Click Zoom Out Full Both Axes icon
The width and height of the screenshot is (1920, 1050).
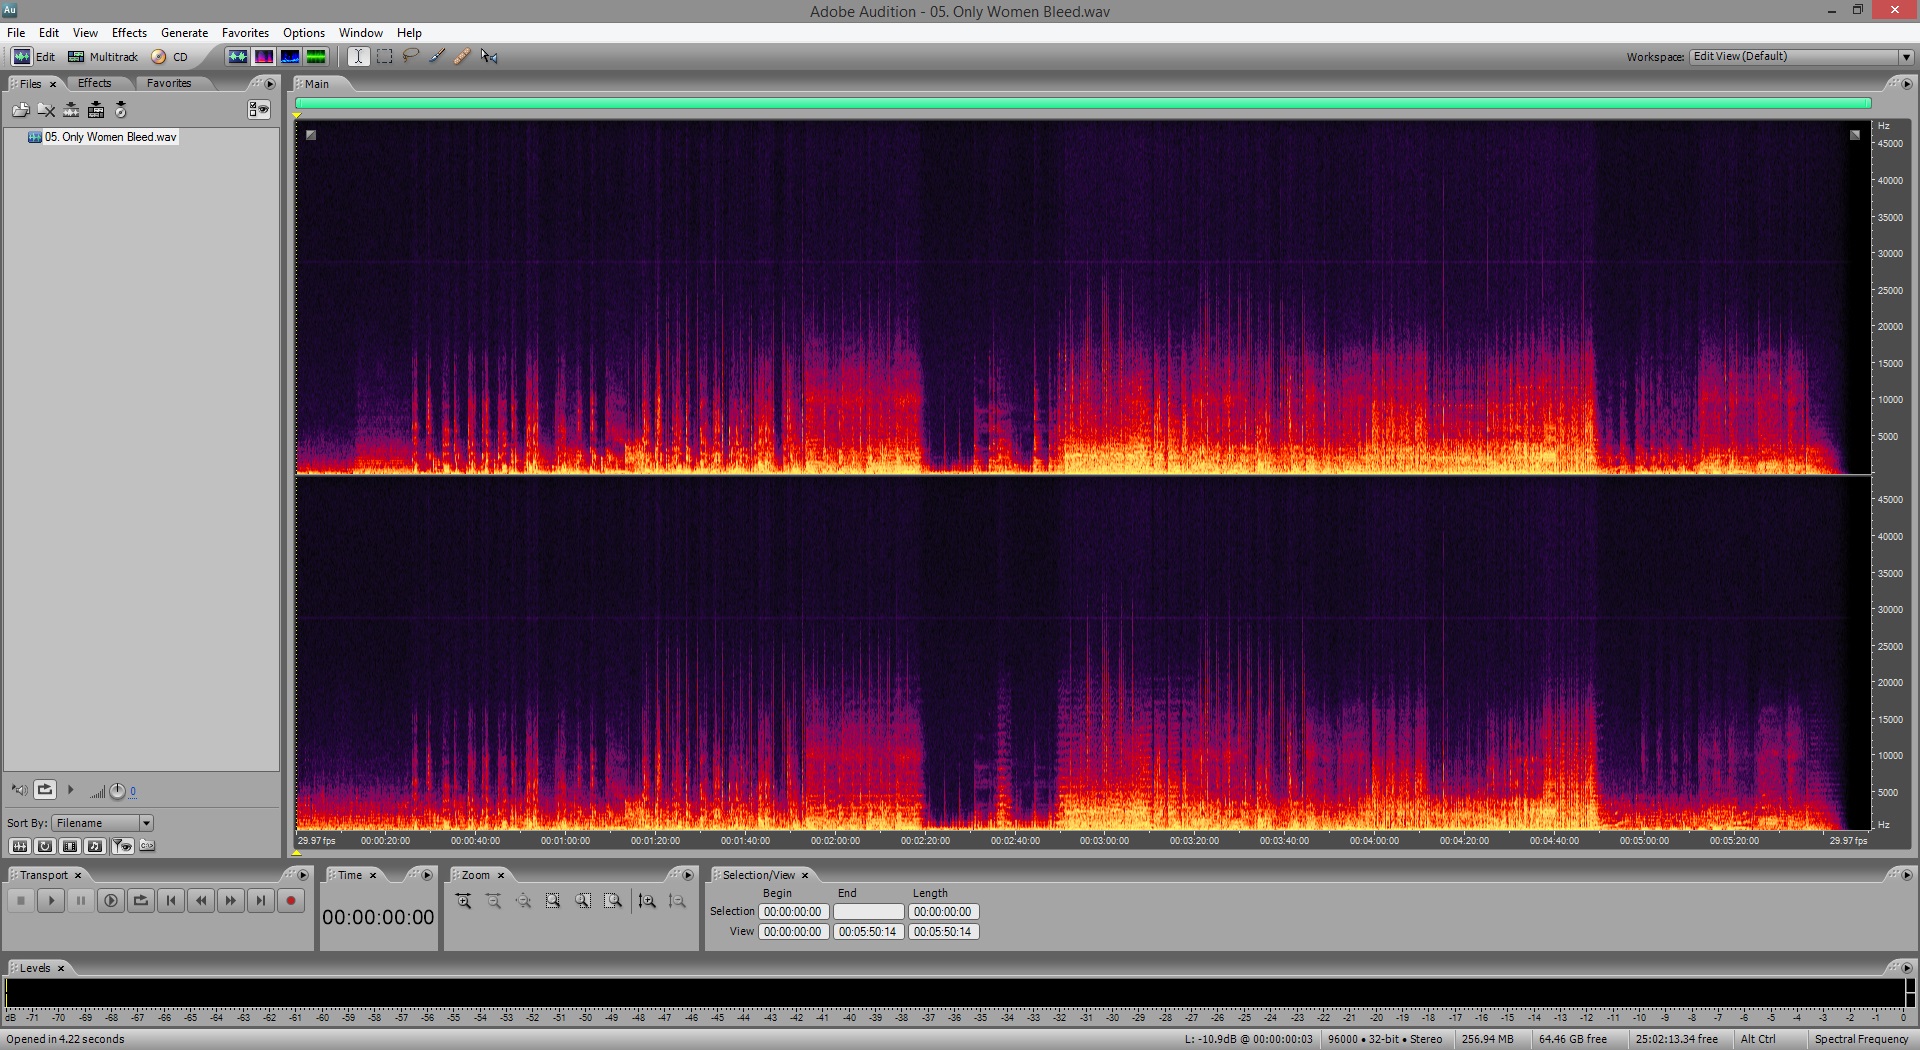[523, 901]
